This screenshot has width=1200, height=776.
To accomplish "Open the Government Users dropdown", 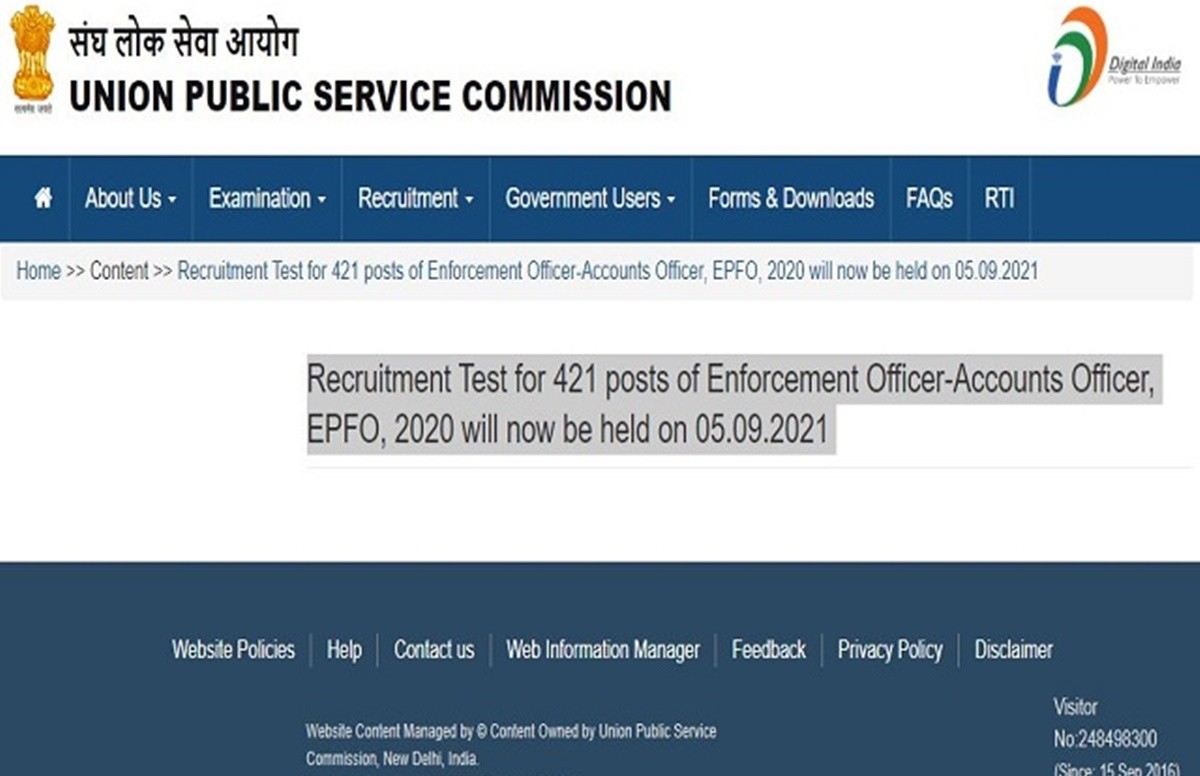I will [x=590, y=198].
